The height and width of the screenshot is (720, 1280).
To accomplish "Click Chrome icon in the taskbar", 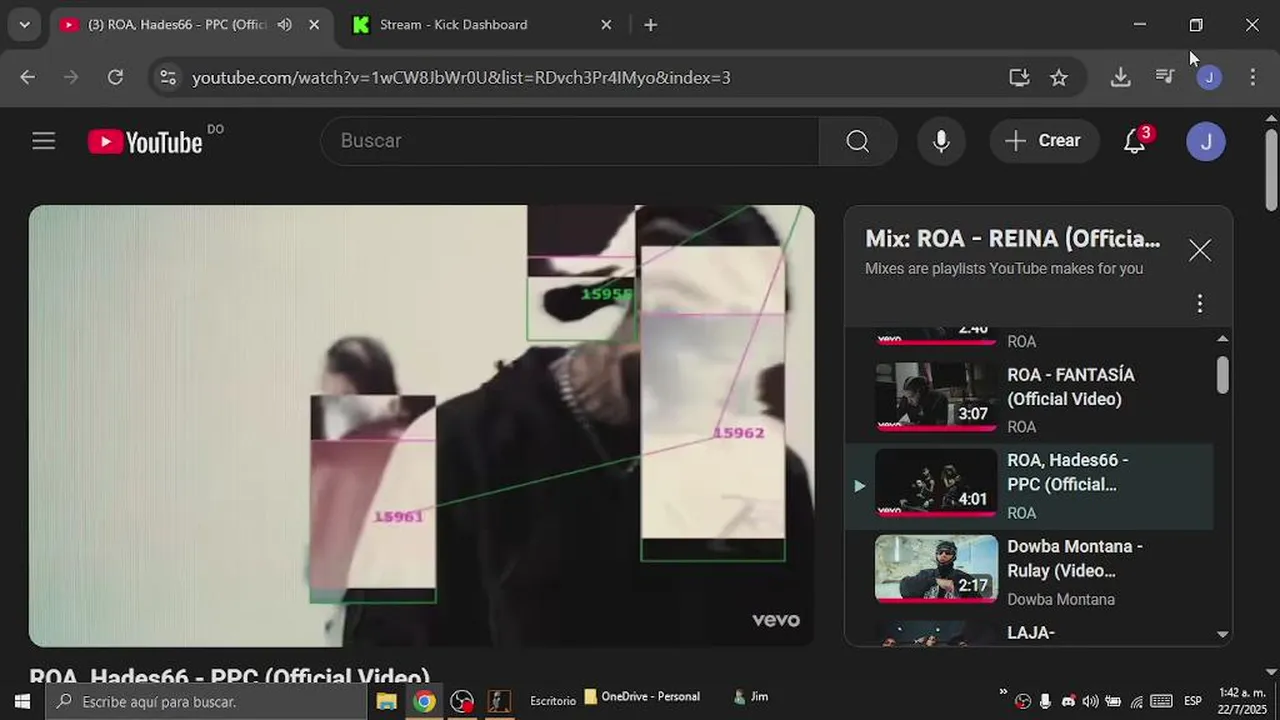I will tap(425, 702).
